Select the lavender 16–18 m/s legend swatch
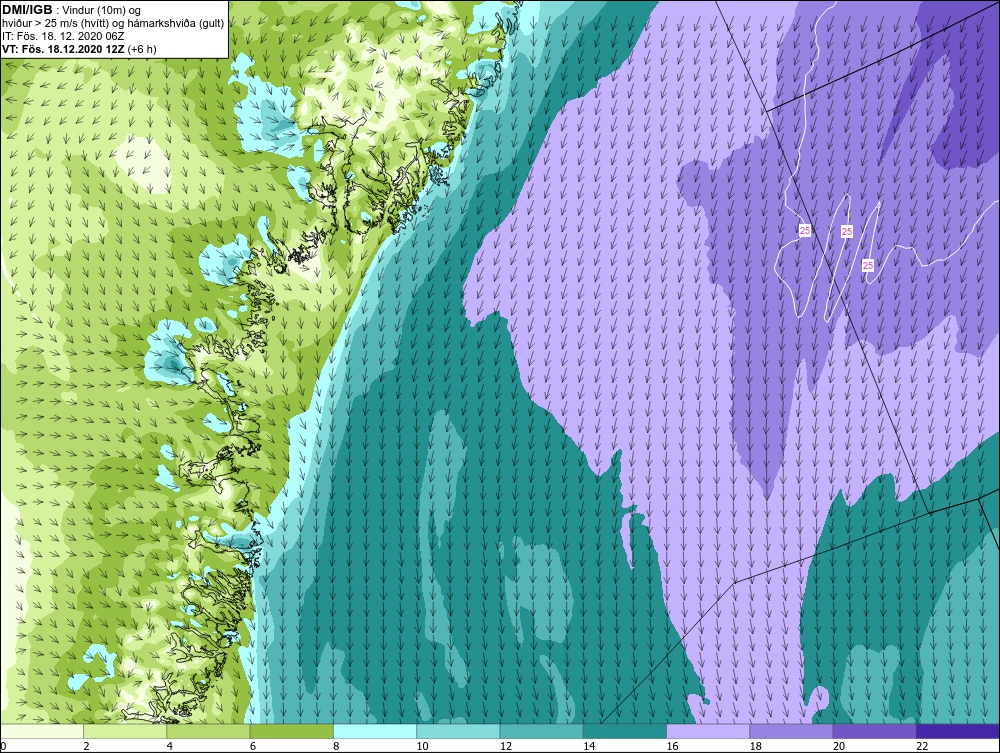The height and width of the screenshot is (753, 1000). tap(708, 731)
